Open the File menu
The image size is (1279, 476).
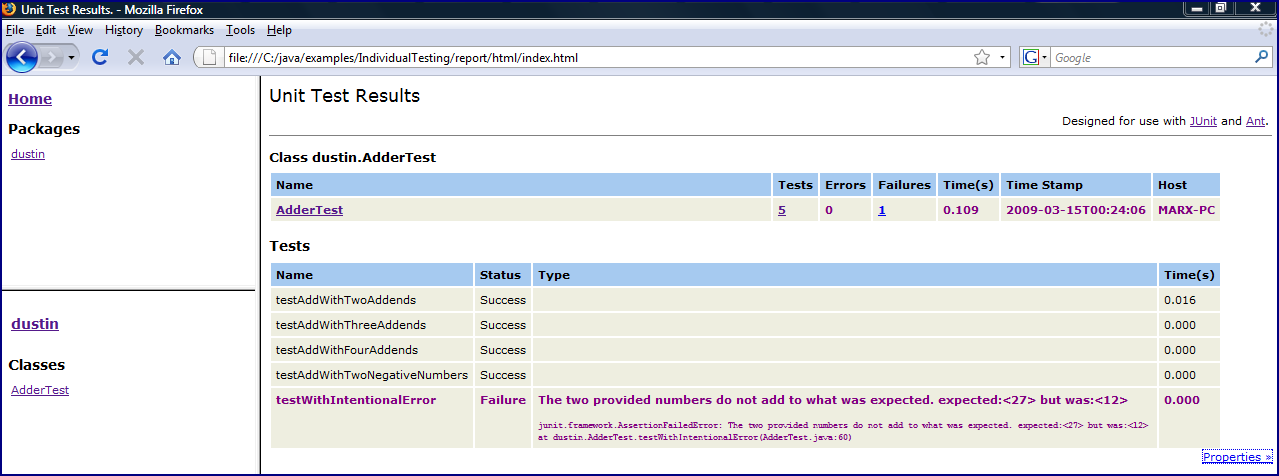pos(14,30)
